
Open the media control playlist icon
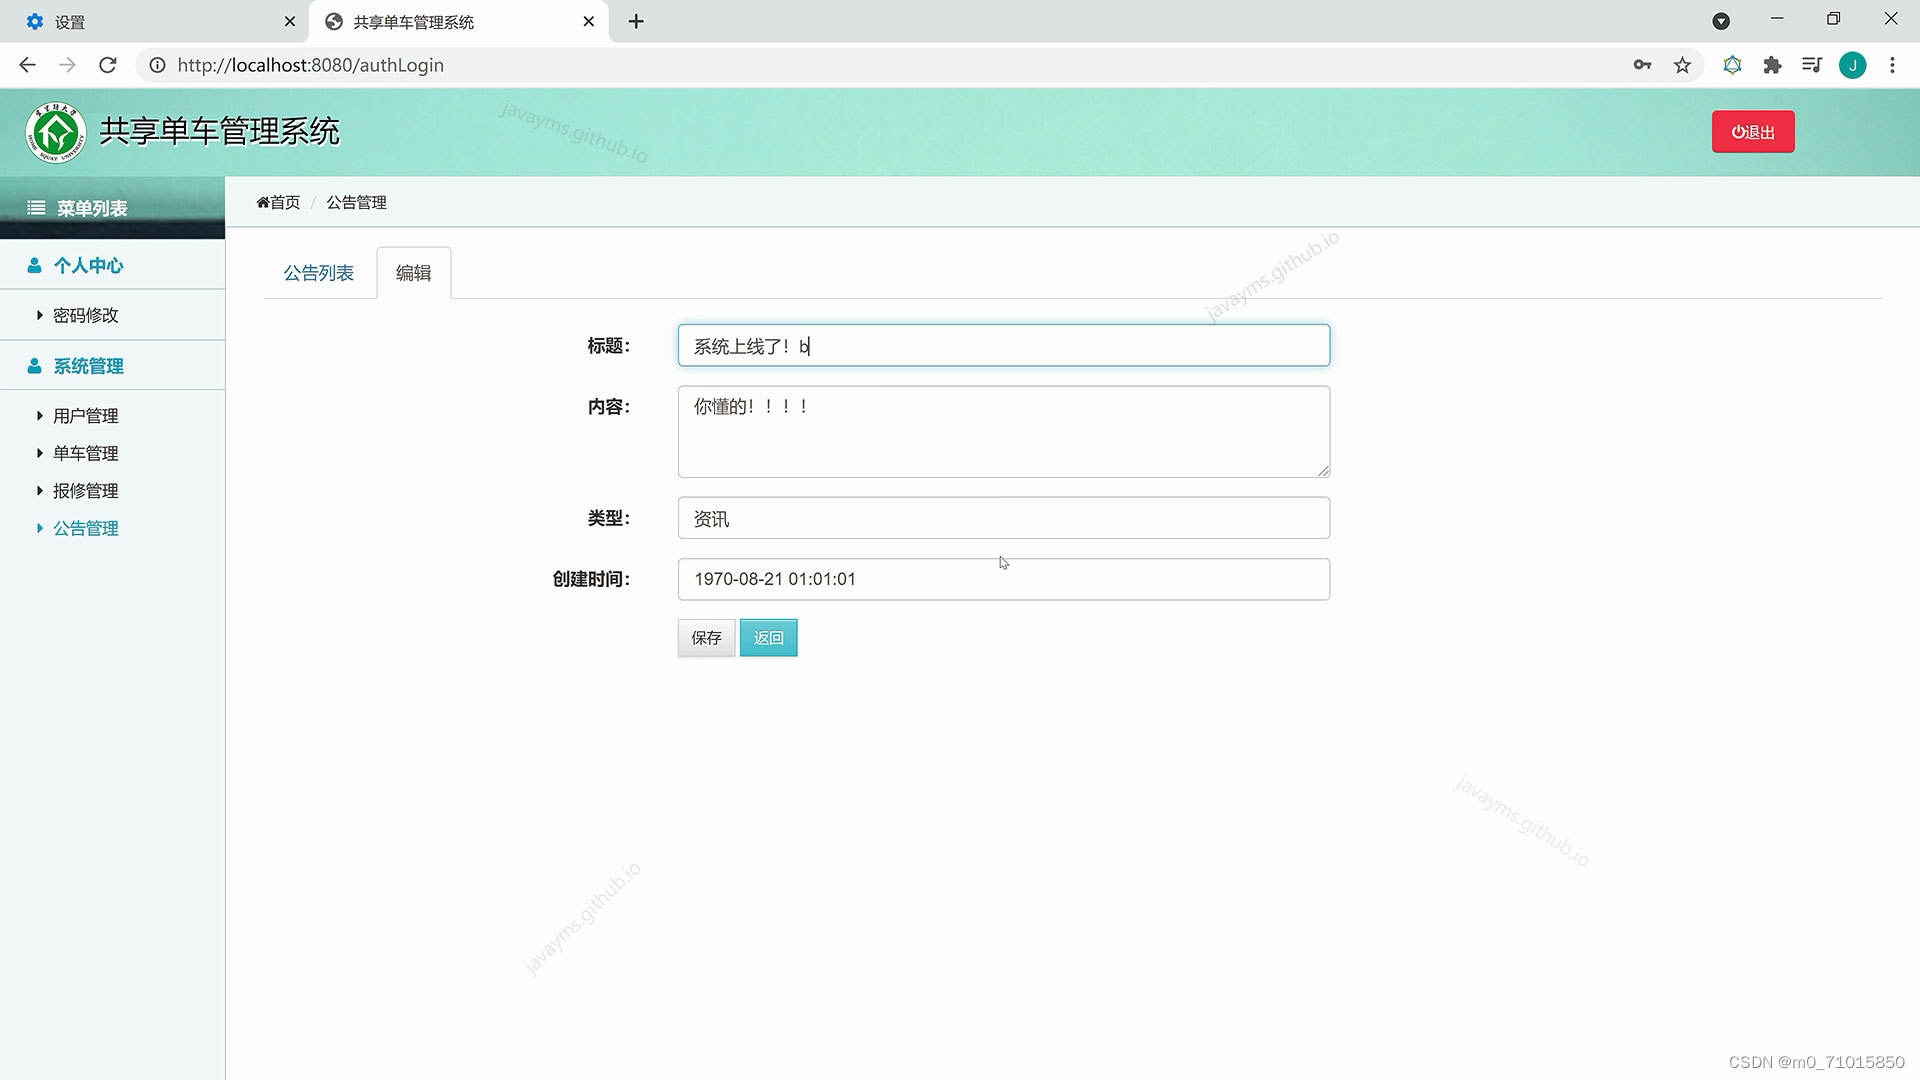click(x=1811, y=65)
